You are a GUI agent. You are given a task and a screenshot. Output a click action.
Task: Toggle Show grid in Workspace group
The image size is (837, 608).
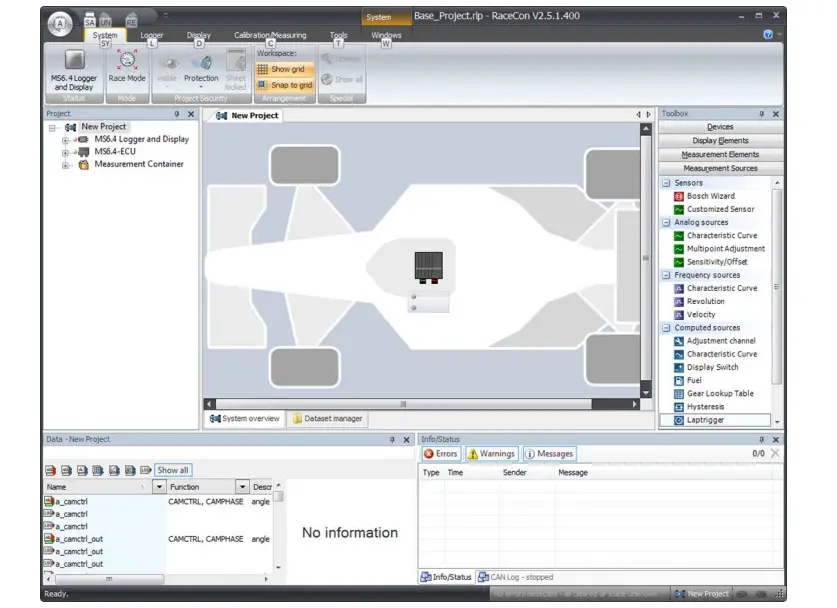(285, 69)
